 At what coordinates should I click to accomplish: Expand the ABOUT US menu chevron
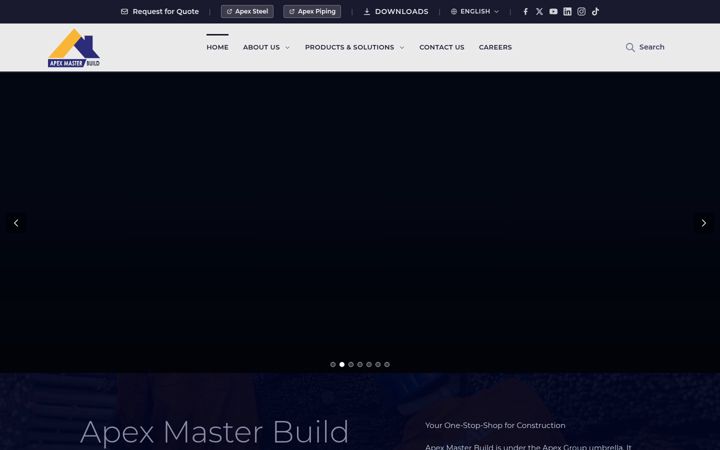click(287, 47)
